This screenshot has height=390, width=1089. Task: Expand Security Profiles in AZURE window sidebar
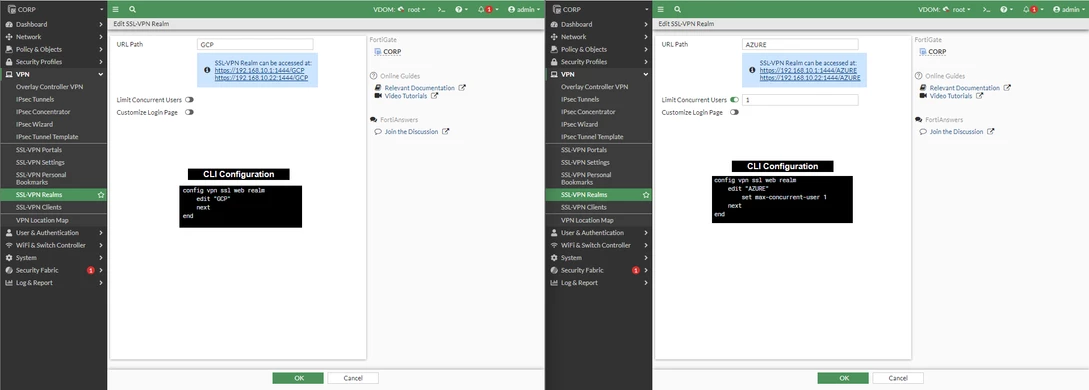[x=599, y=62]
